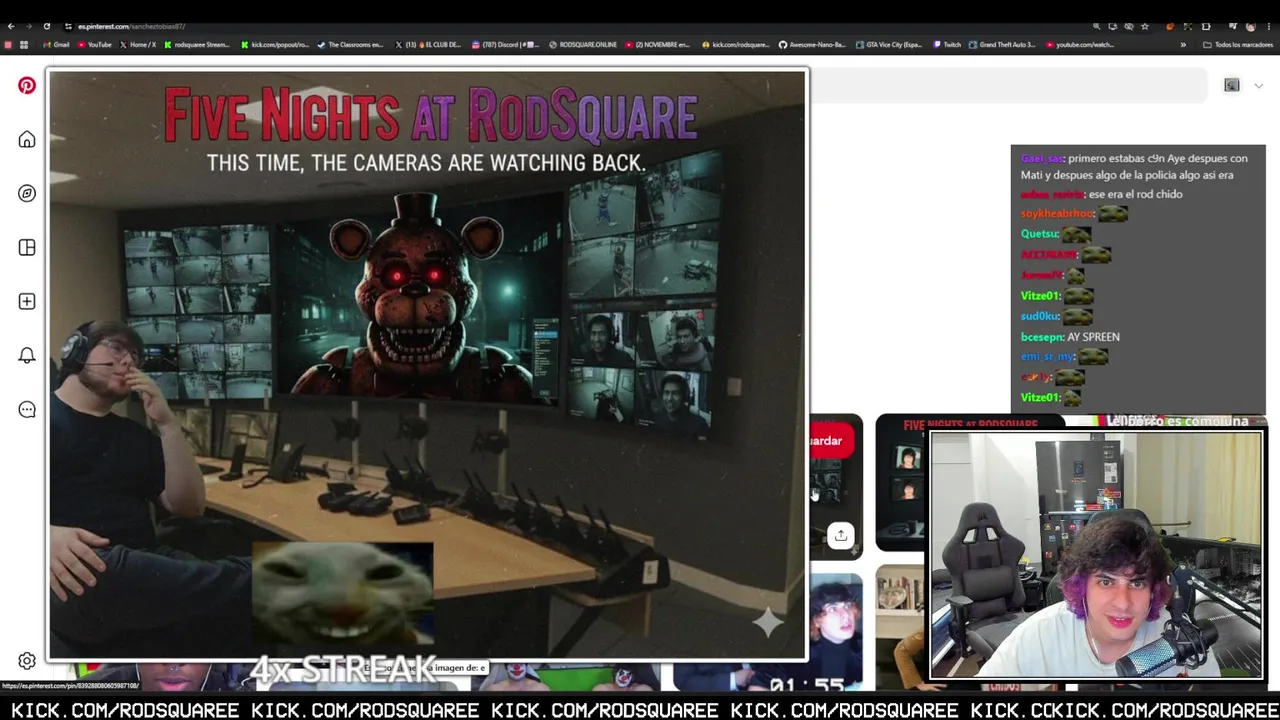1280x720 pixels.
Task: Open Twitch bookmark
Action: coord(947,45)
